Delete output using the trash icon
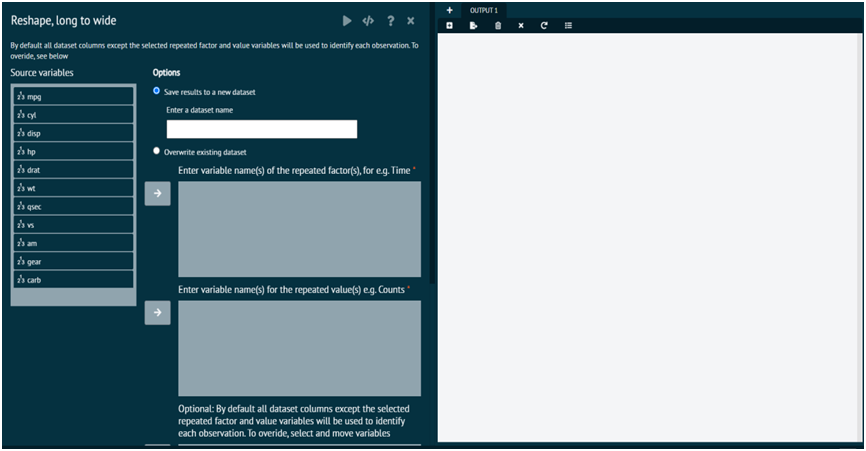The image size is (866, 451). click(498, 25)
